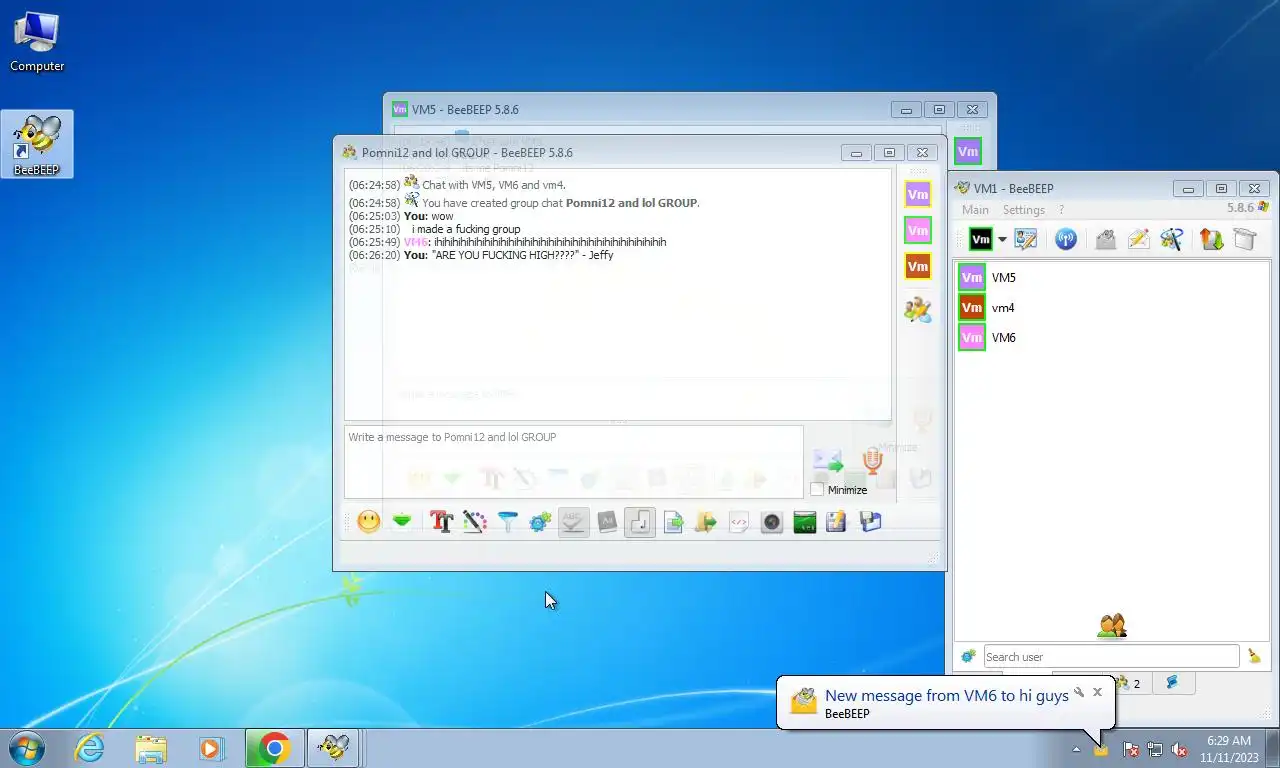
Task: Click the create group icon in VM1 toolbar
Action: point(1172,239)
